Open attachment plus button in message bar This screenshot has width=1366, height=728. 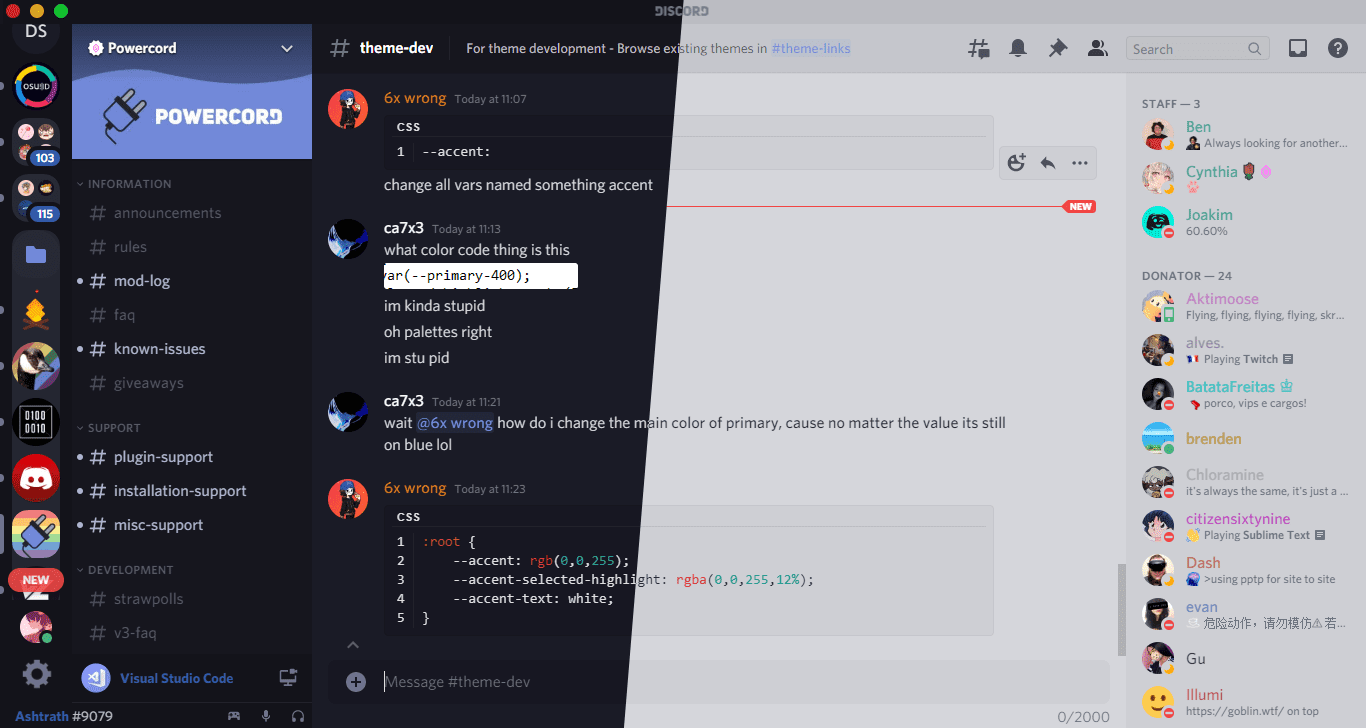tap(355, 682)
